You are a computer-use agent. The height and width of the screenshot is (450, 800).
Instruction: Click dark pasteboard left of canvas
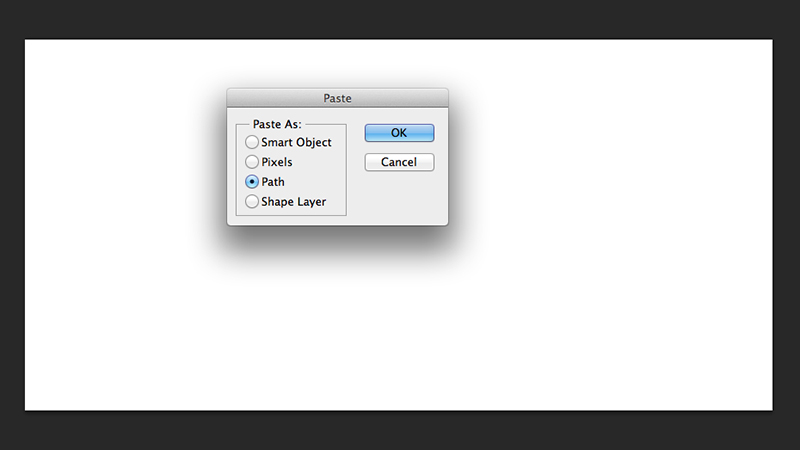coord(12,224)
